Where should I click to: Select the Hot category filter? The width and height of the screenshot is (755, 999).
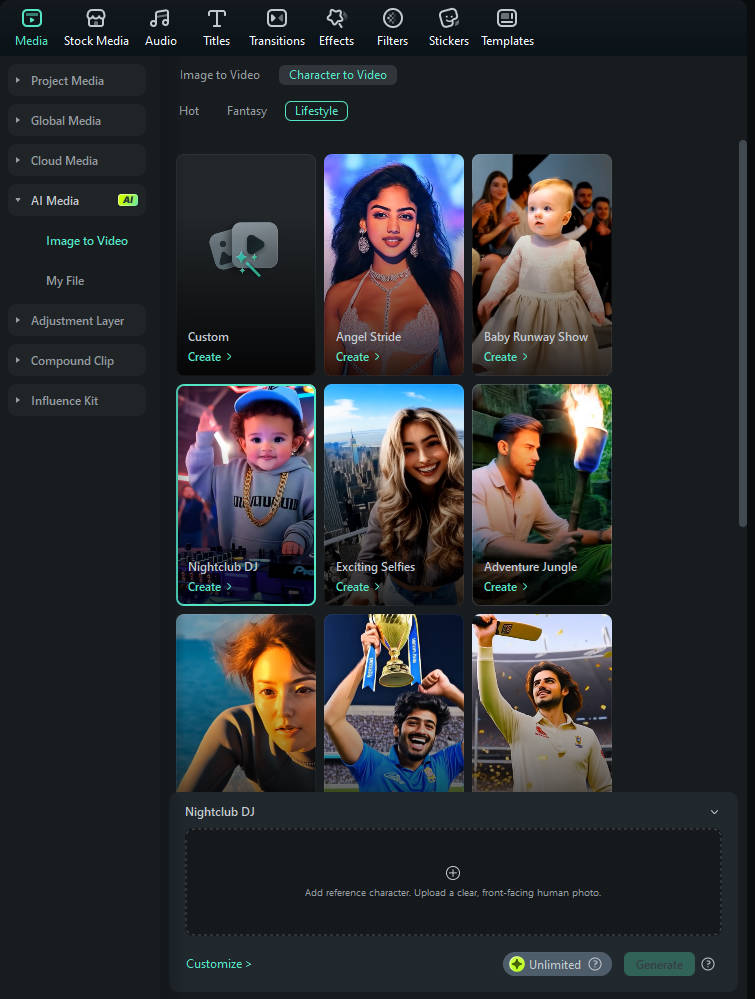[x=189, y=111]
